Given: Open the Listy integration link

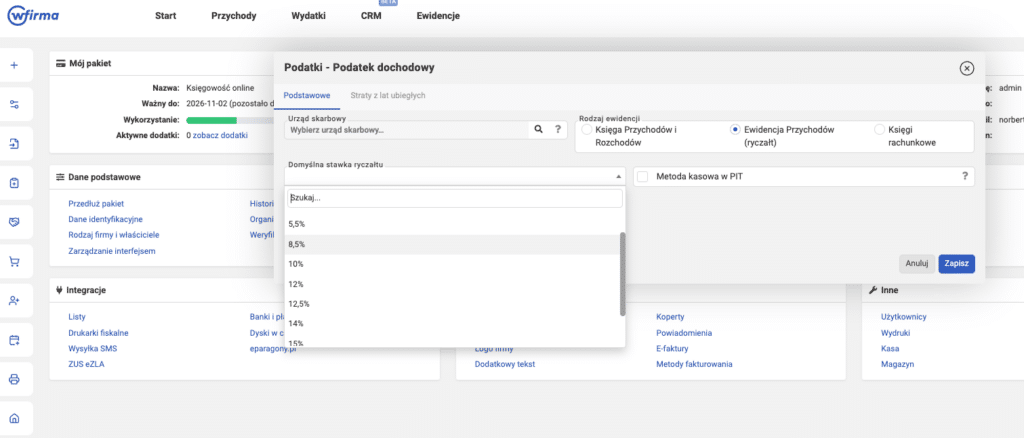Looking at the screenshot, I should click(77, 317).
